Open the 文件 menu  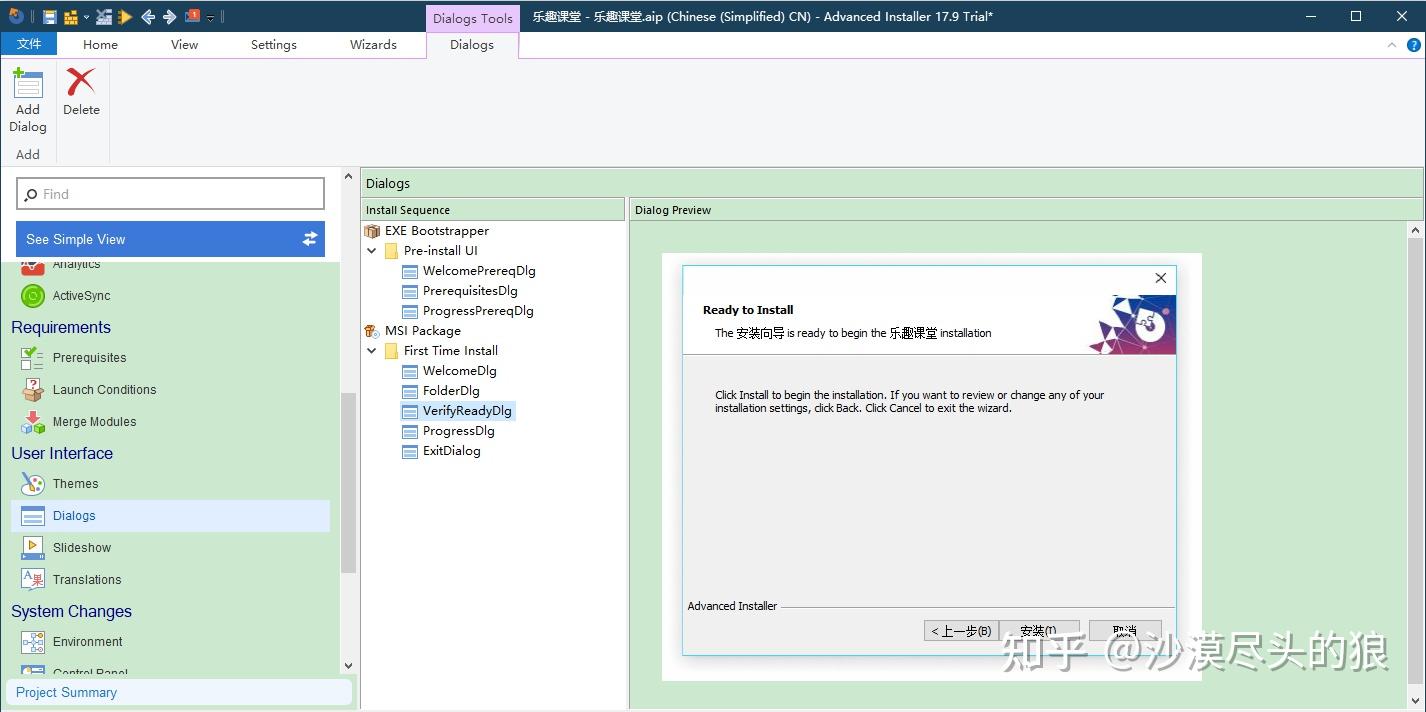pyautogui.click(x=29, y=44)
